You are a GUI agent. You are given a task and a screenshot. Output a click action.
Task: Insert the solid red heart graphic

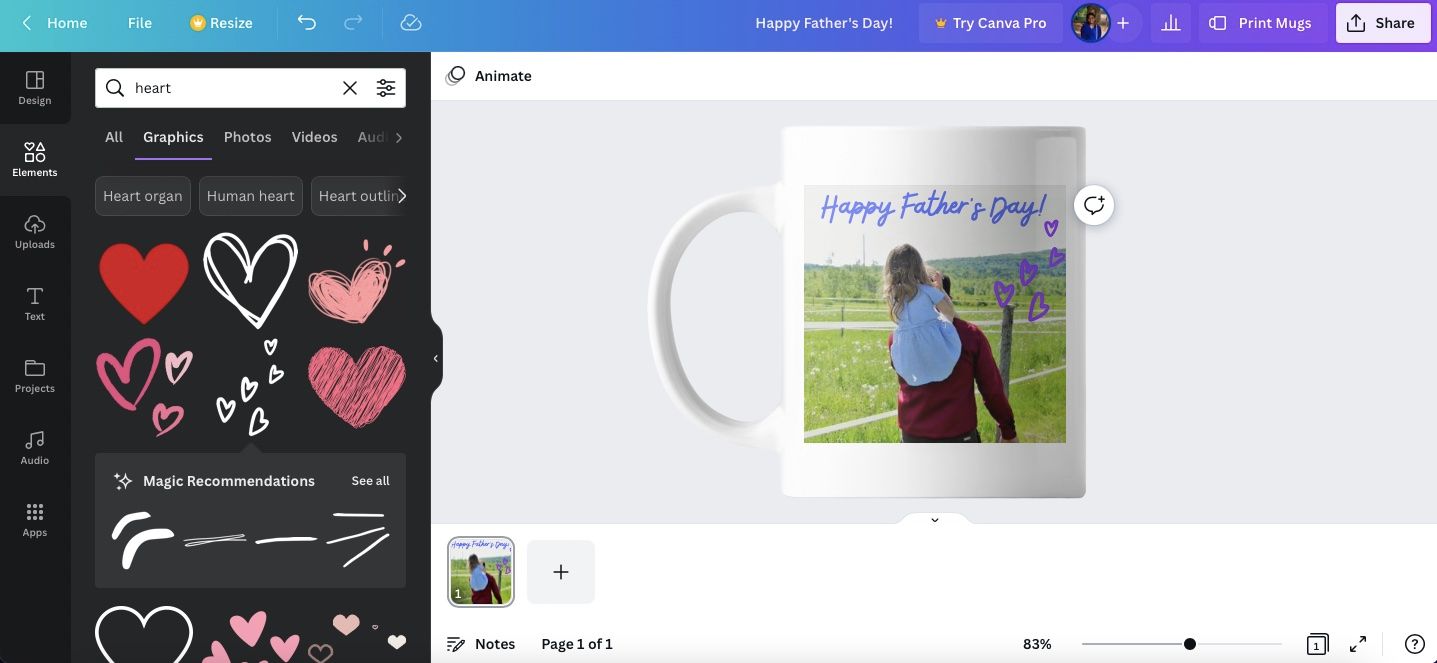pos(144,282)
